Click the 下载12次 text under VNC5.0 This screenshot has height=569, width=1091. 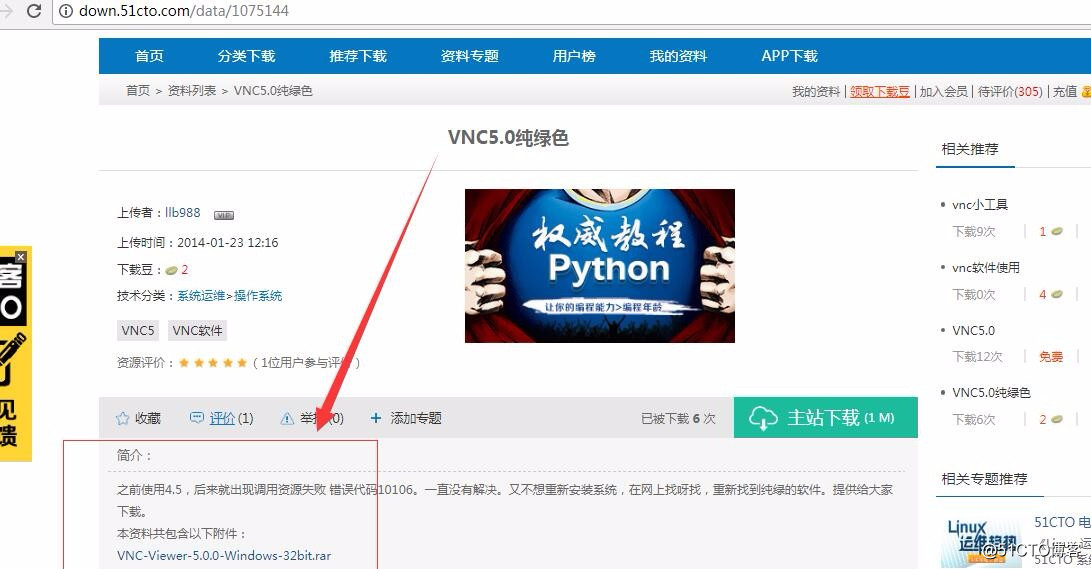pyautogui.click(x=978, y=357)
